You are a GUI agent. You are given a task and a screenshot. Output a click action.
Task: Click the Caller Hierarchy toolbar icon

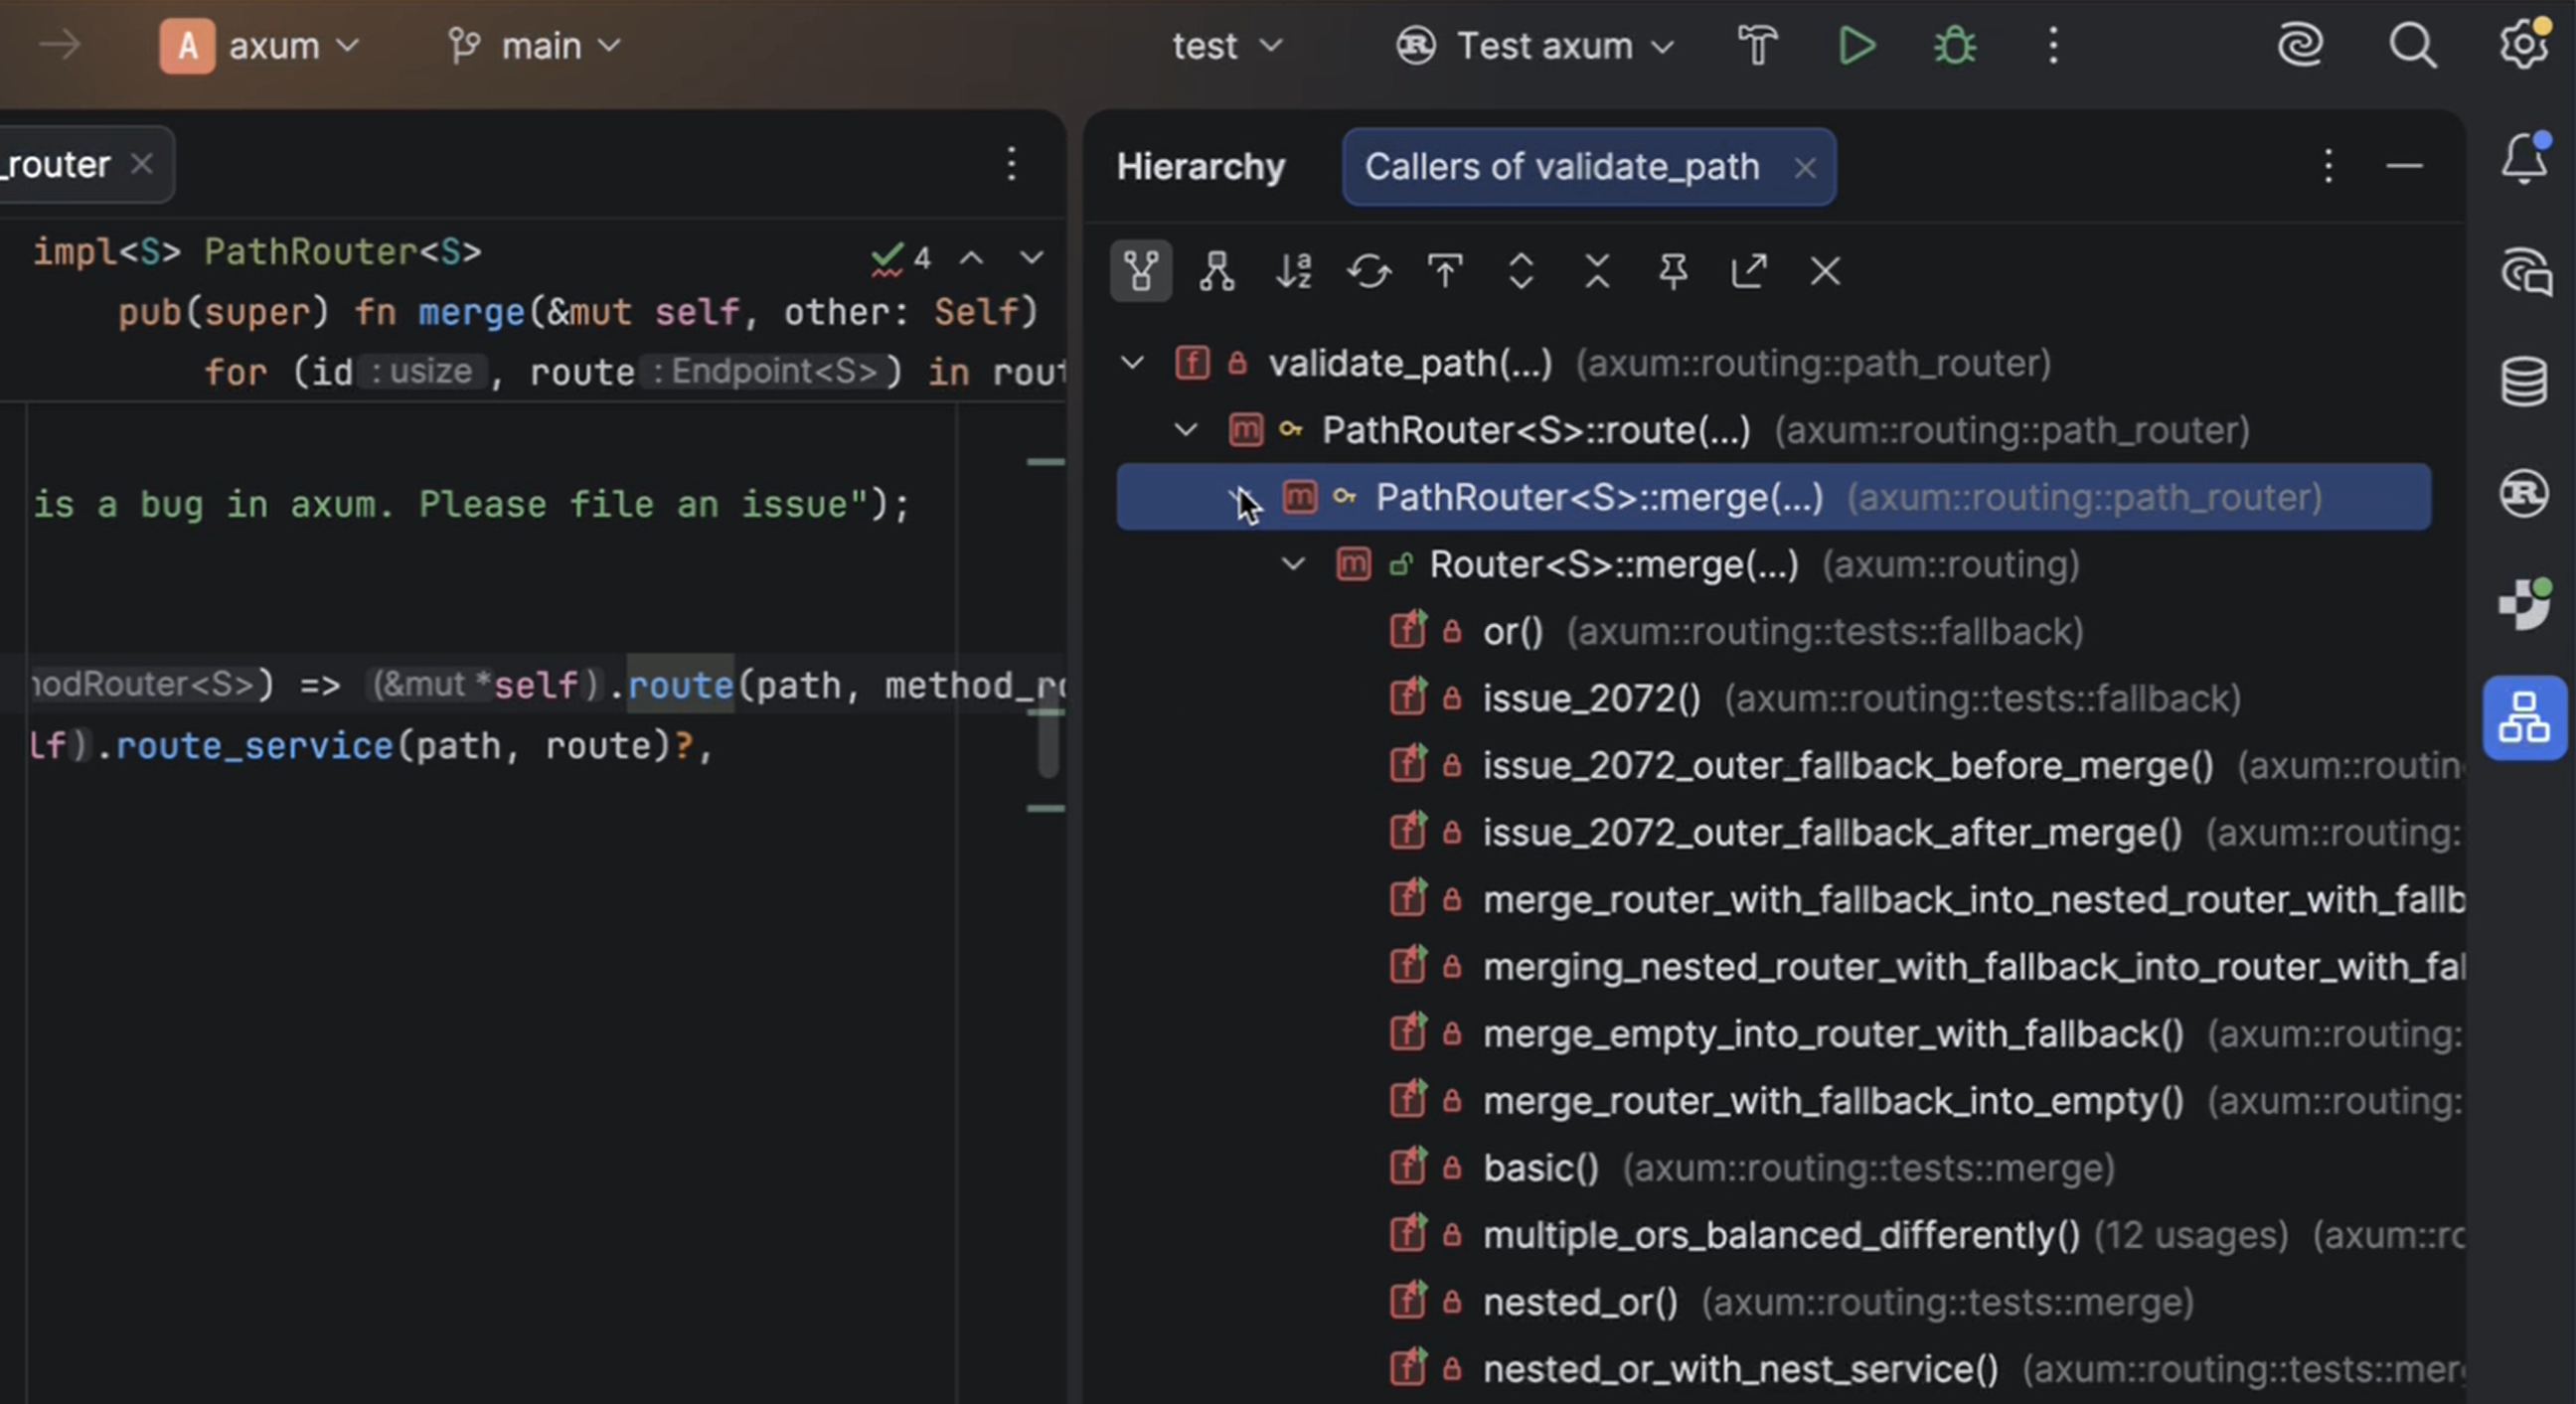coord(1140,271)
